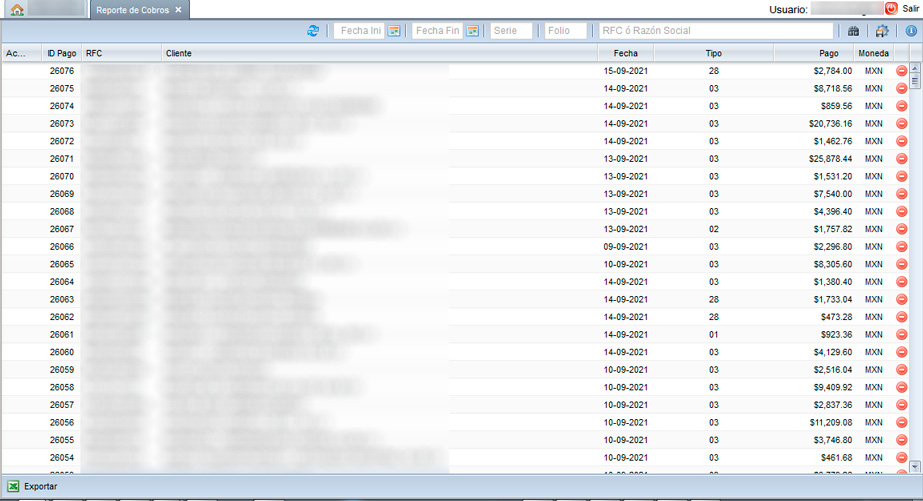Click the blue info icon
Viewport: 923px width, 501px height.
tap(911, 31)
